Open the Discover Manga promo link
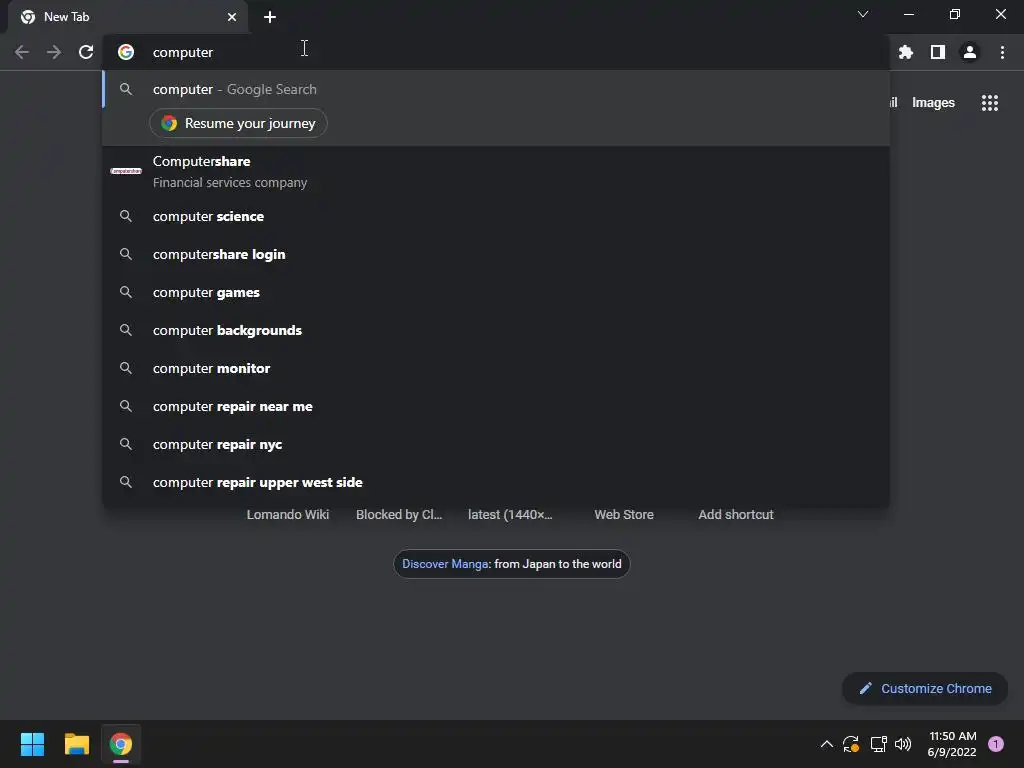 [511, 564]
